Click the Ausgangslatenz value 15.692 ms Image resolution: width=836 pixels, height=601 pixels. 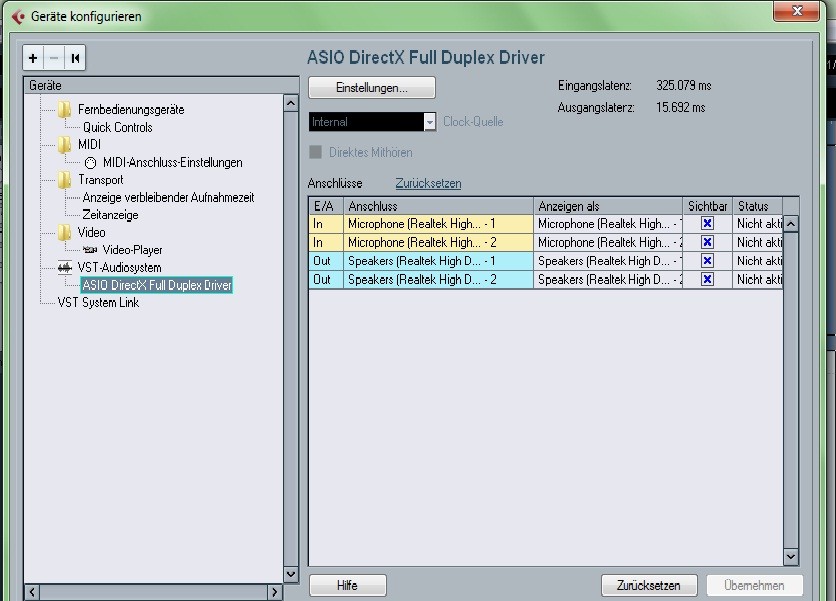(680, 107)
